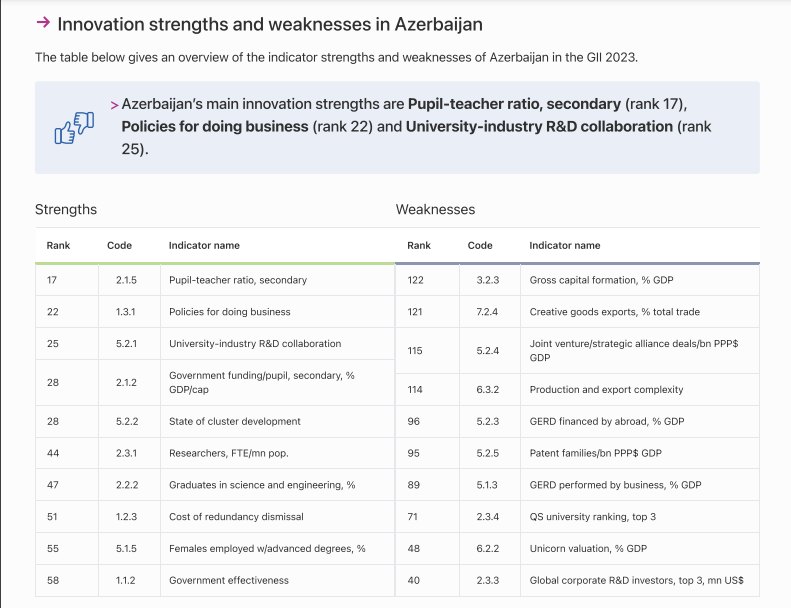Viewport: 791px width, 608px height.
Task: Click the Strengths table Code column header
Action: click(x=119, y=245)
